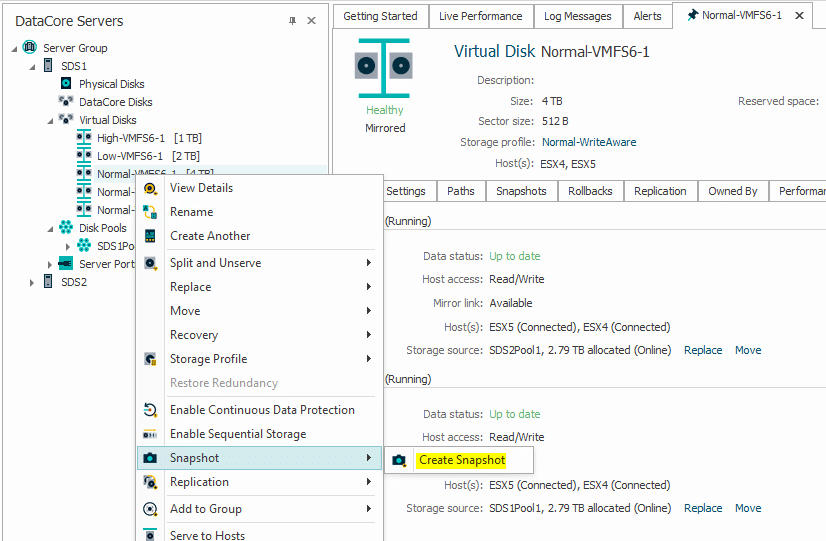826x541 pixels.
Task: Collapse the Server Group tree node
Action: click(14, 49)
